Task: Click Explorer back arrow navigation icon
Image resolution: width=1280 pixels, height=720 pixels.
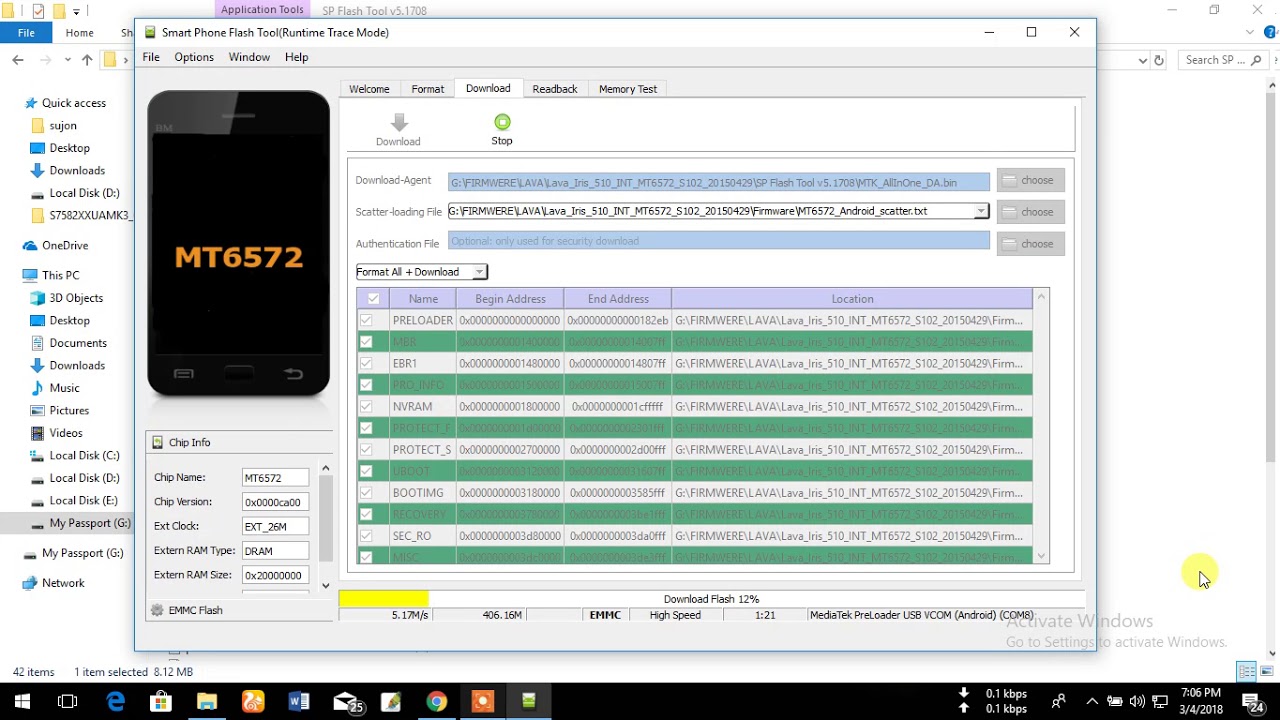Action: point(18,60)
